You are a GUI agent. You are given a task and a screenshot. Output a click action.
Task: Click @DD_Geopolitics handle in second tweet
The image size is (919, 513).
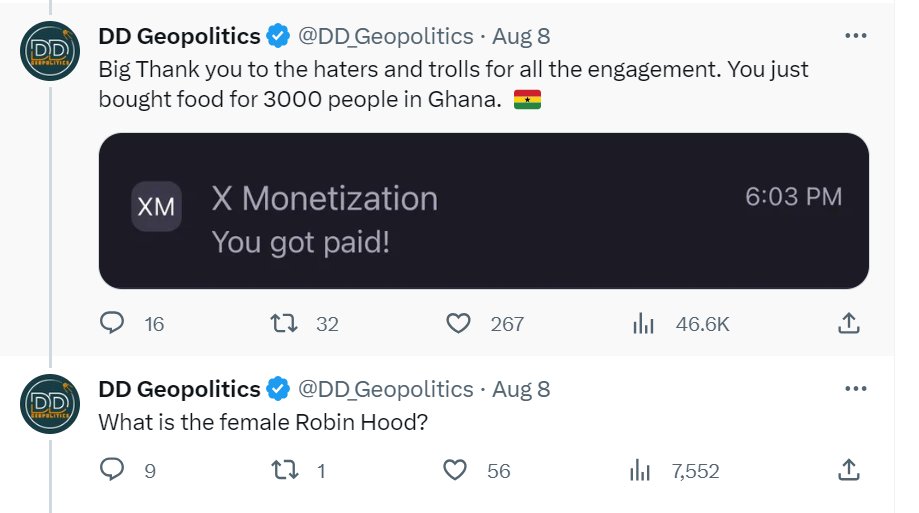coord(386,389)
